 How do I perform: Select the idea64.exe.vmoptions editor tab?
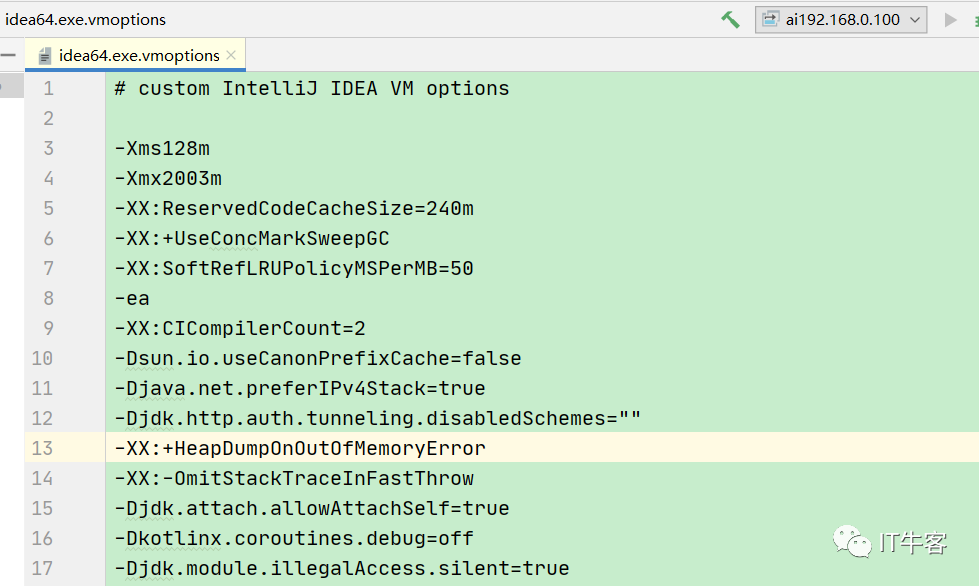coord(139,56)
